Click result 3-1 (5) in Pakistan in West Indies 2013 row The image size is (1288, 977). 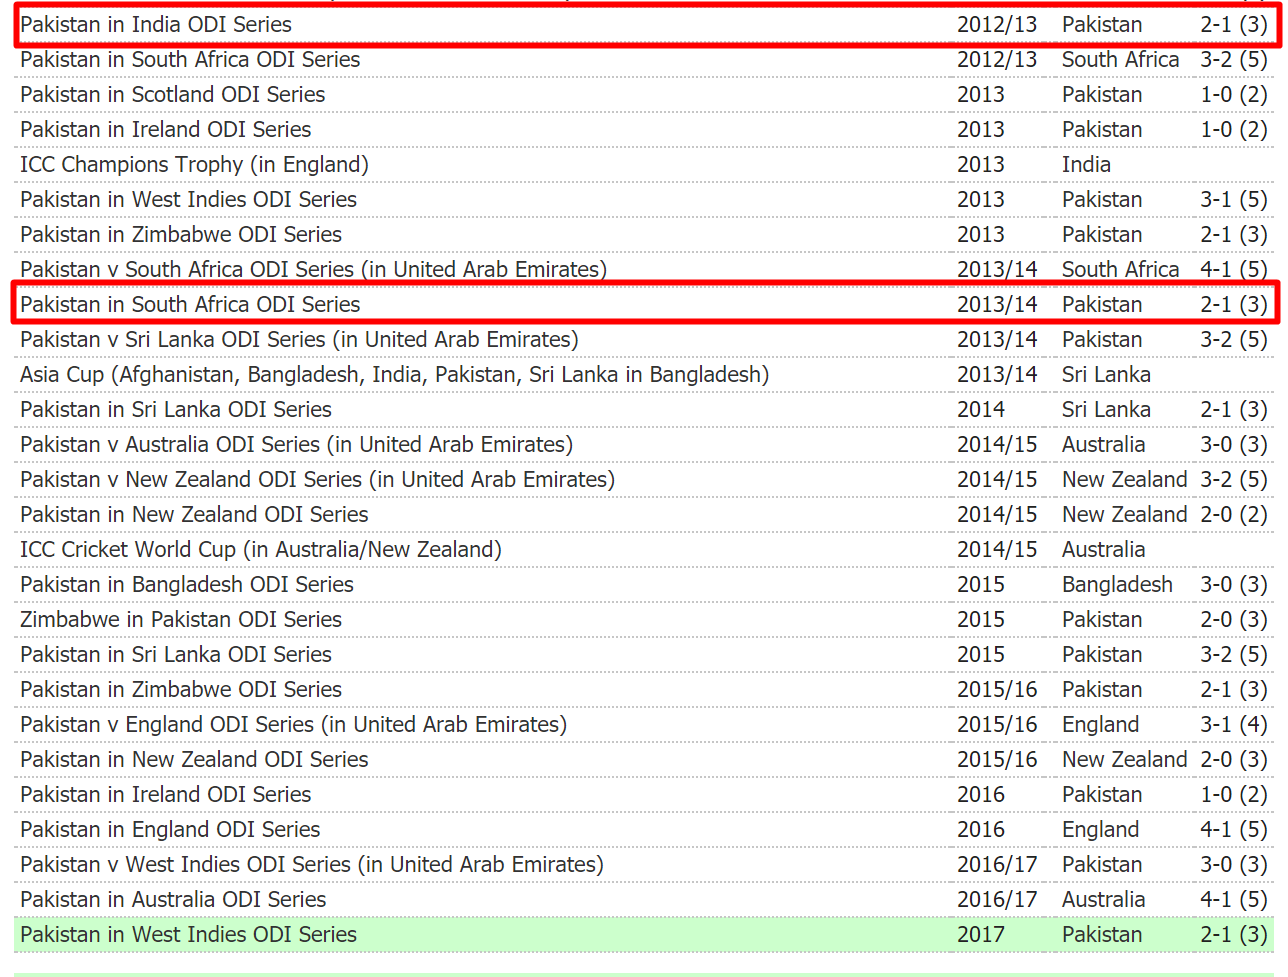pyautogui.click(x=1234, y=199)
